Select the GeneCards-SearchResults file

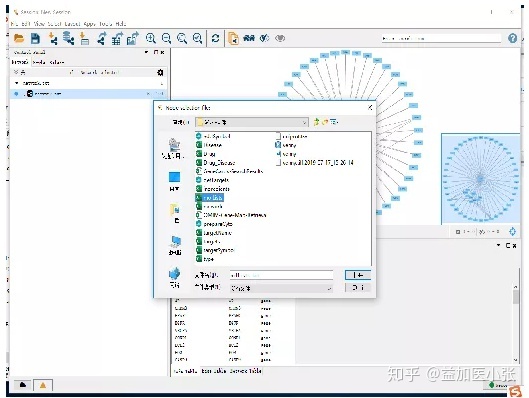(x=229, y=171)
